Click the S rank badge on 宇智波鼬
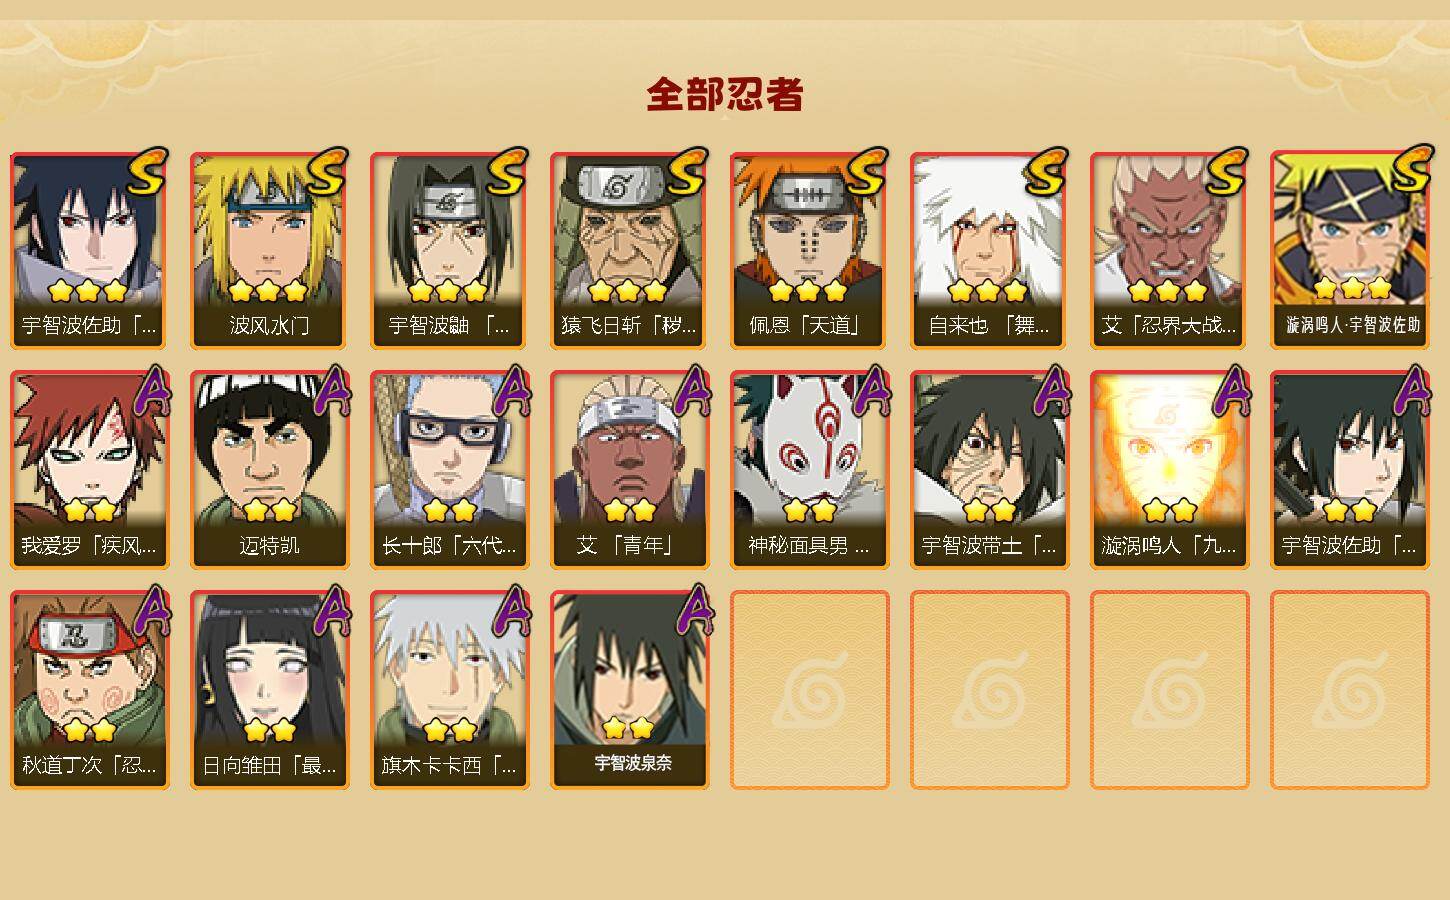1450x900 pixels. click(507, 171)
